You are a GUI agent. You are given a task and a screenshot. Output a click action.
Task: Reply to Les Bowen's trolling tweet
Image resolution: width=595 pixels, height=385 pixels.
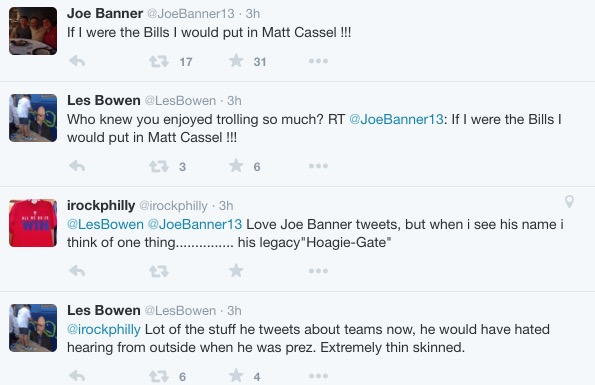coord(77,166)
